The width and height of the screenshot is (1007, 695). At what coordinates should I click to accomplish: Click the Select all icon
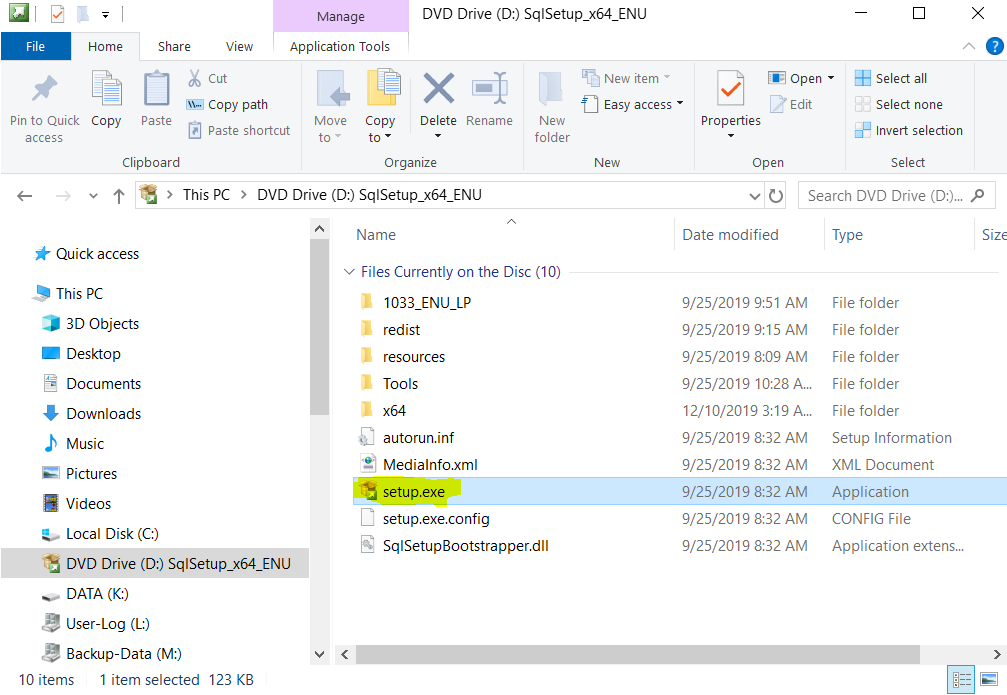(863, 78)
